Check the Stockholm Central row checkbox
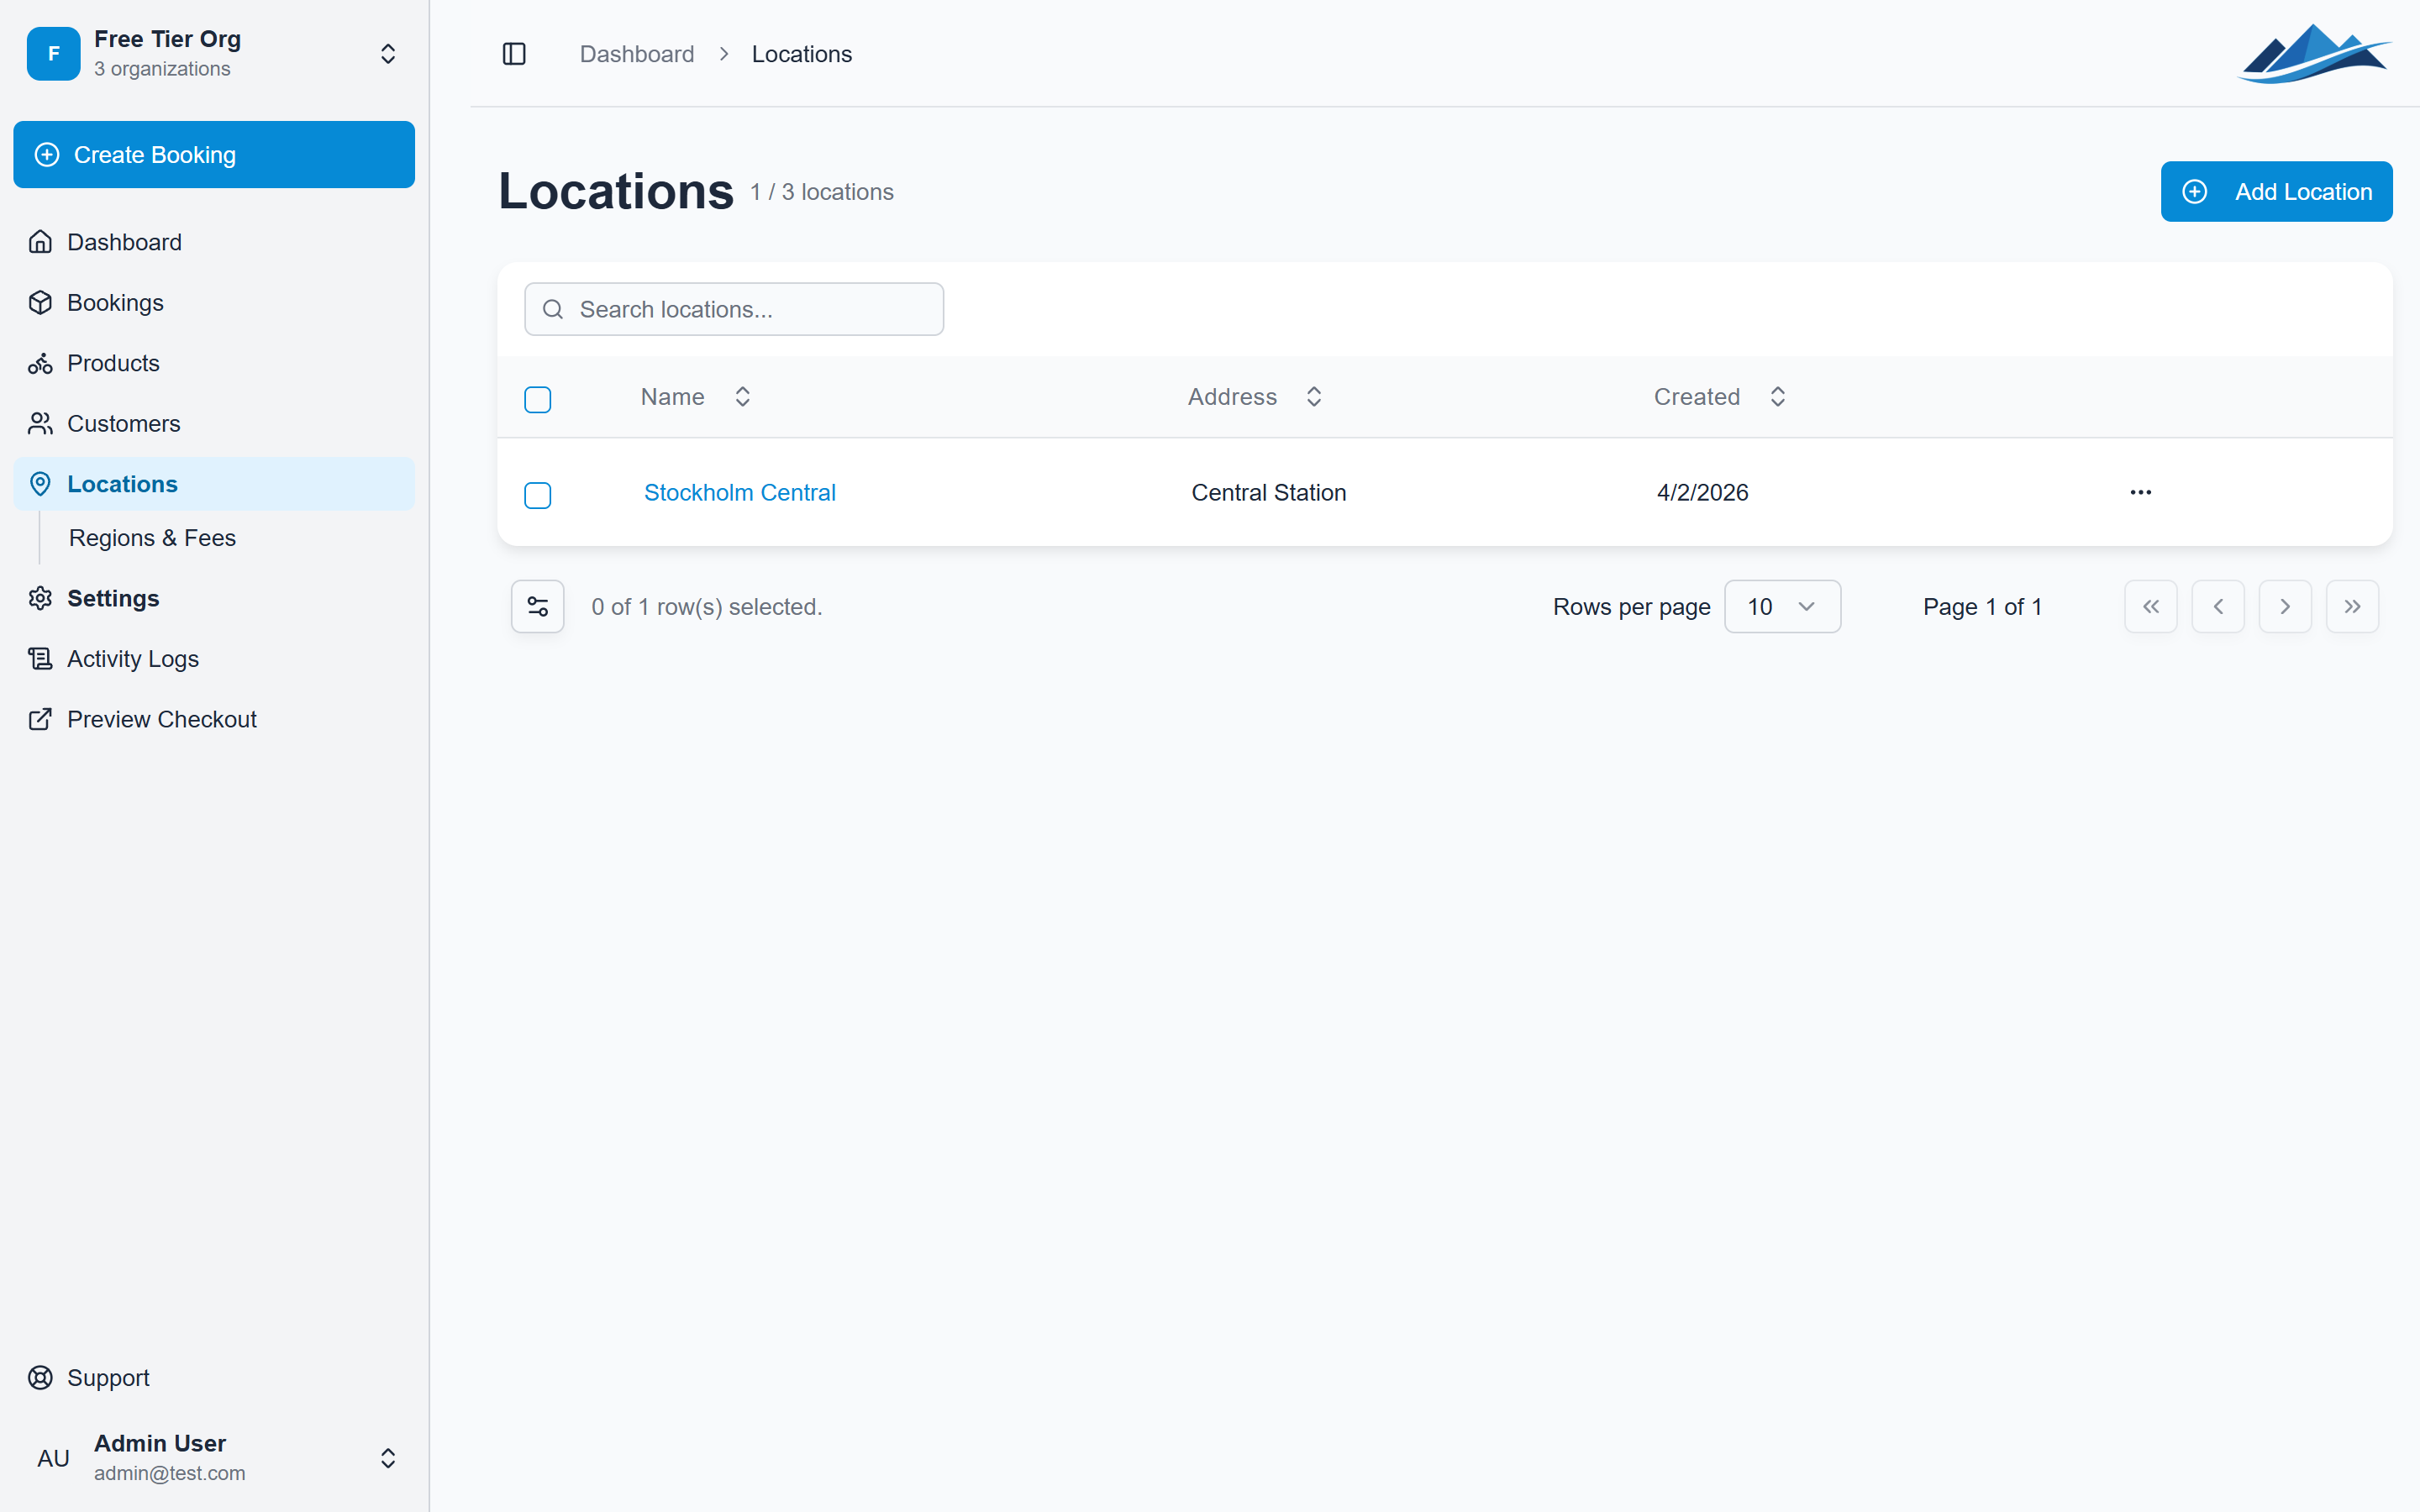 [538, 495]
